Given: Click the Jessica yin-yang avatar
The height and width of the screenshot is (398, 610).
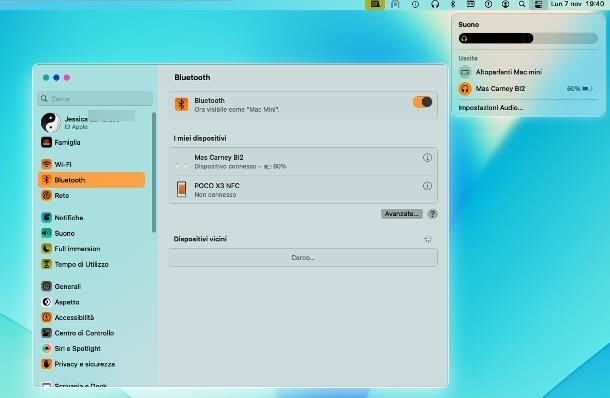Looking at the screenshot, I should pyautogui.click(x=51, y=122).
